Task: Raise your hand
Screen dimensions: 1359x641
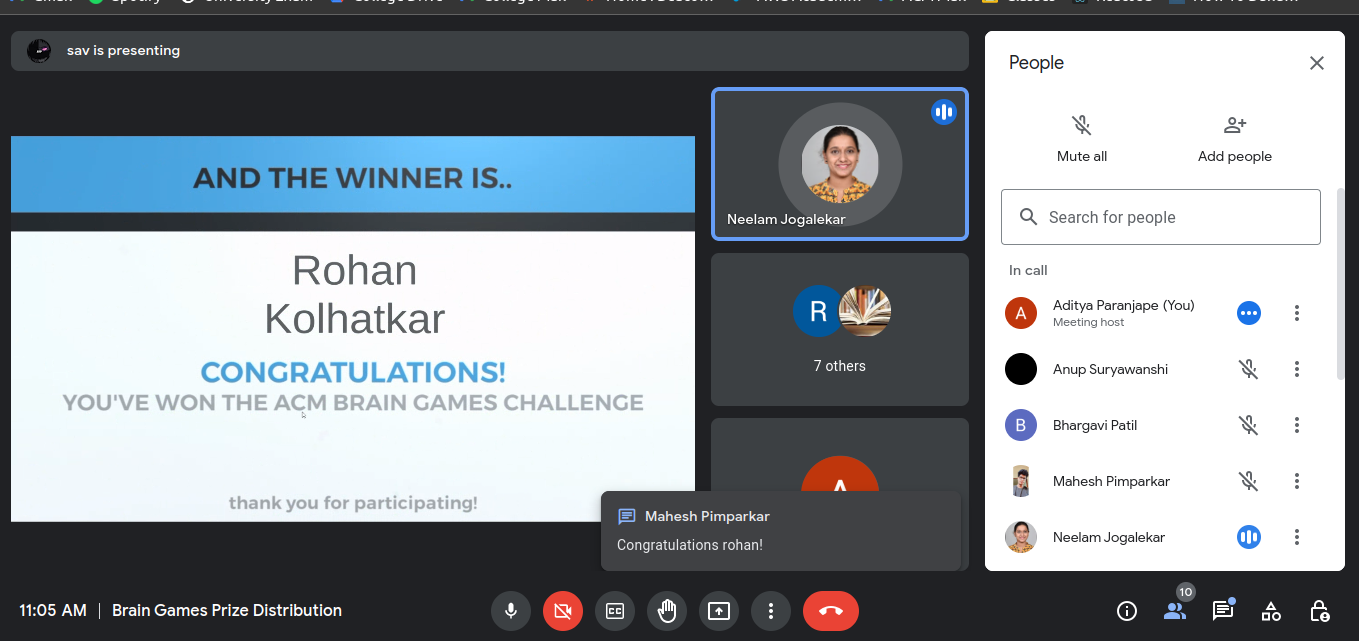Action: 667,611
